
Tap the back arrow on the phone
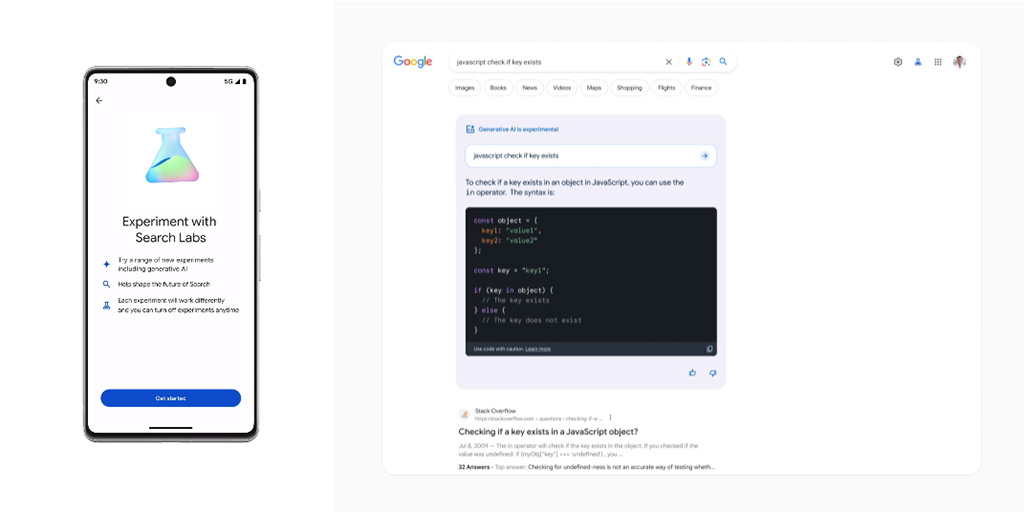point(99,101)
